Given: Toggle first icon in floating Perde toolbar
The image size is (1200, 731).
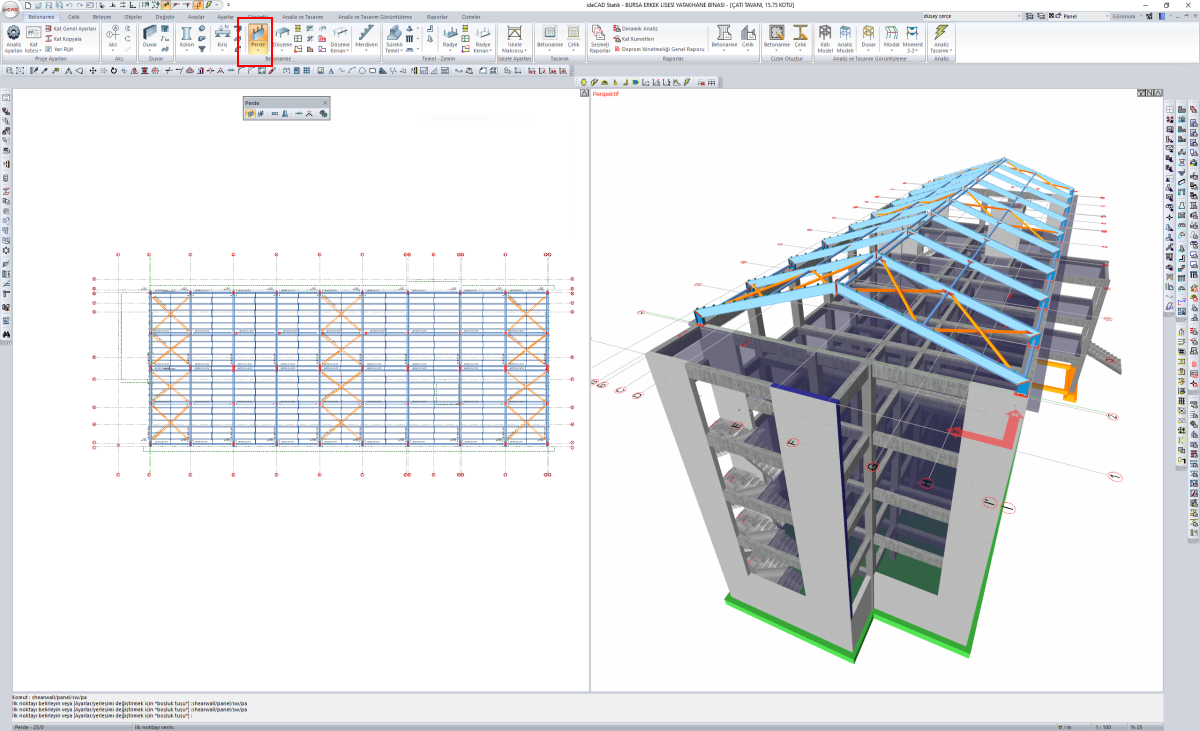Looking at the screenshot, I should [250, 114].
